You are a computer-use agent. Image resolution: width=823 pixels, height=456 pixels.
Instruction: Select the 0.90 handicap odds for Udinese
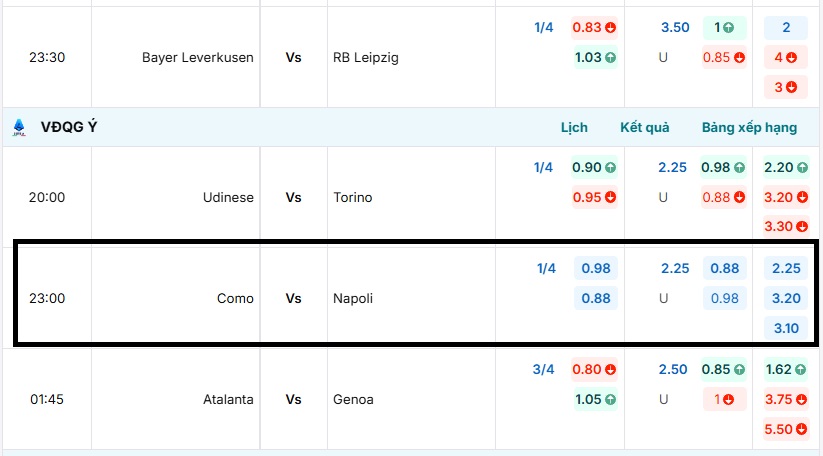[x=594, y=168]
